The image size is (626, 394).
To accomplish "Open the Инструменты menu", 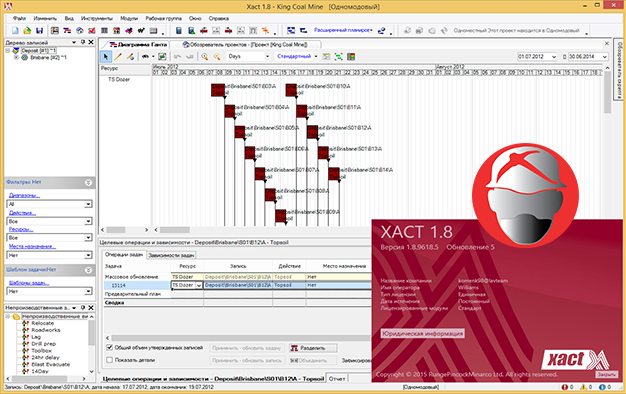I will pyautogui.click(x=97, y=18).
